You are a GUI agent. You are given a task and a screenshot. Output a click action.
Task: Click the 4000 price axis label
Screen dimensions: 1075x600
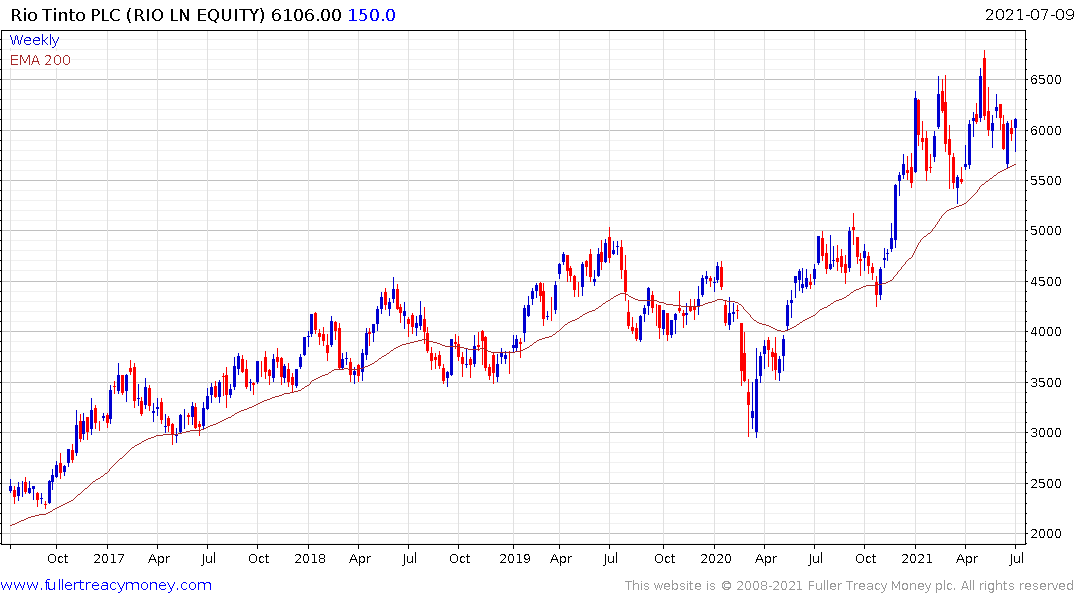[x=1046, y=332]
